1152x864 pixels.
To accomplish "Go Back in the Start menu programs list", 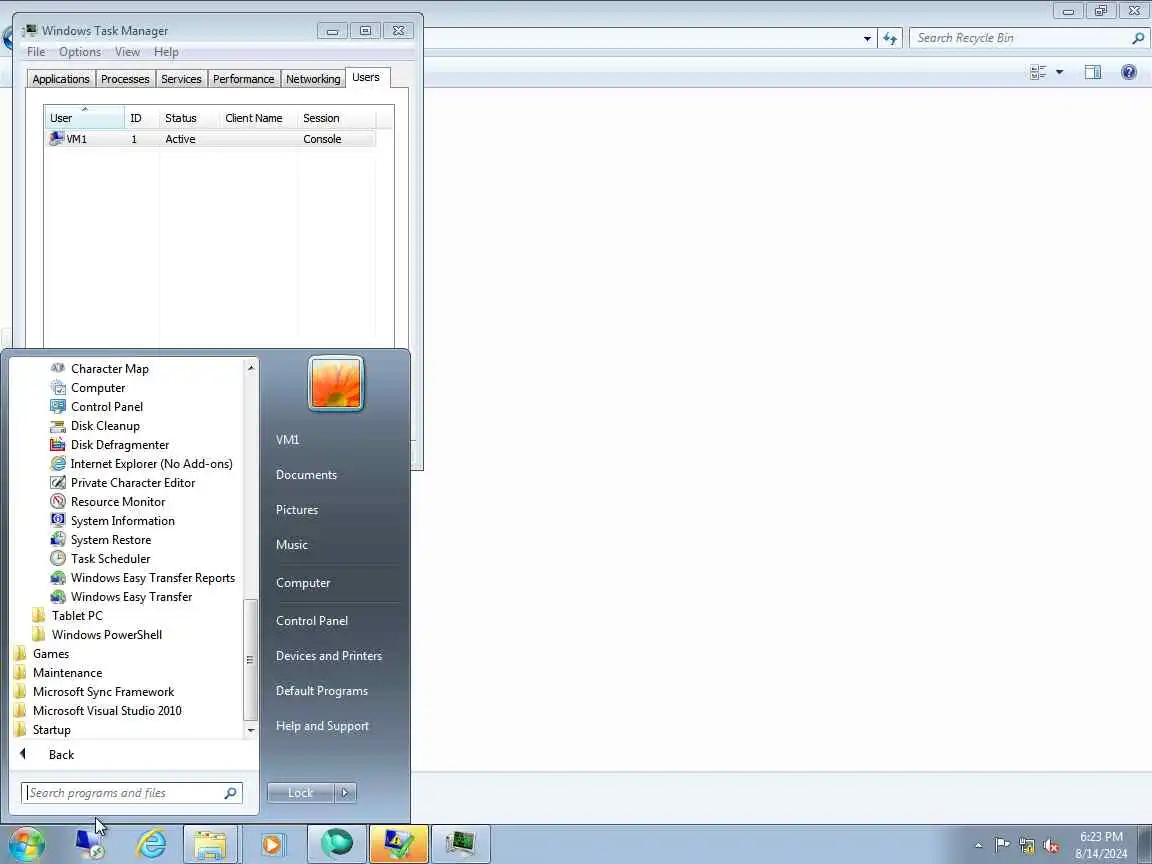I will click(47, 755).
